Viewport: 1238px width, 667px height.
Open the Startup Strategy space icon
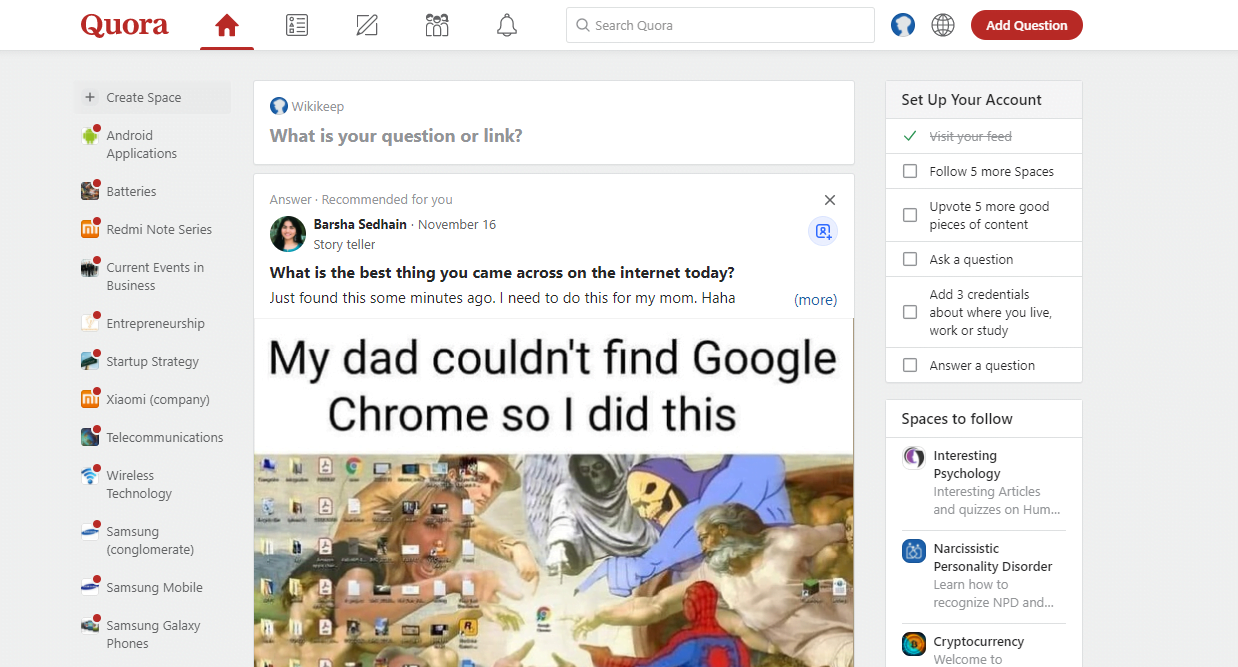[x=90, y=361]
